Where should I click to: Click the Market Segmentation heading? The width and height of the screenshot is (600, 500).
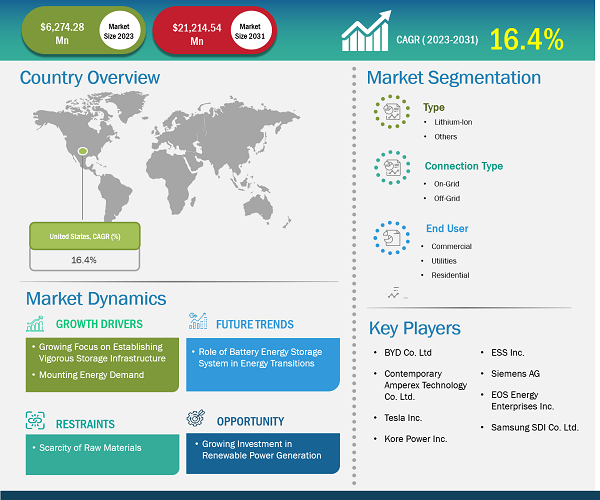pos(454,78)
